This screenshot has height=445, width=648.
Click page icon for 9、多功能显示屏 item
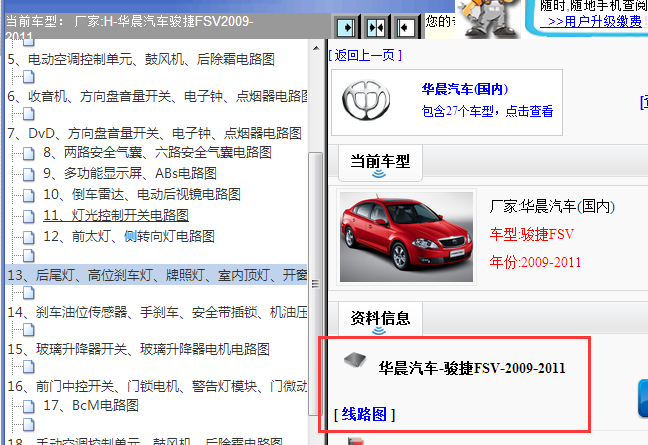tap(29, 174)
